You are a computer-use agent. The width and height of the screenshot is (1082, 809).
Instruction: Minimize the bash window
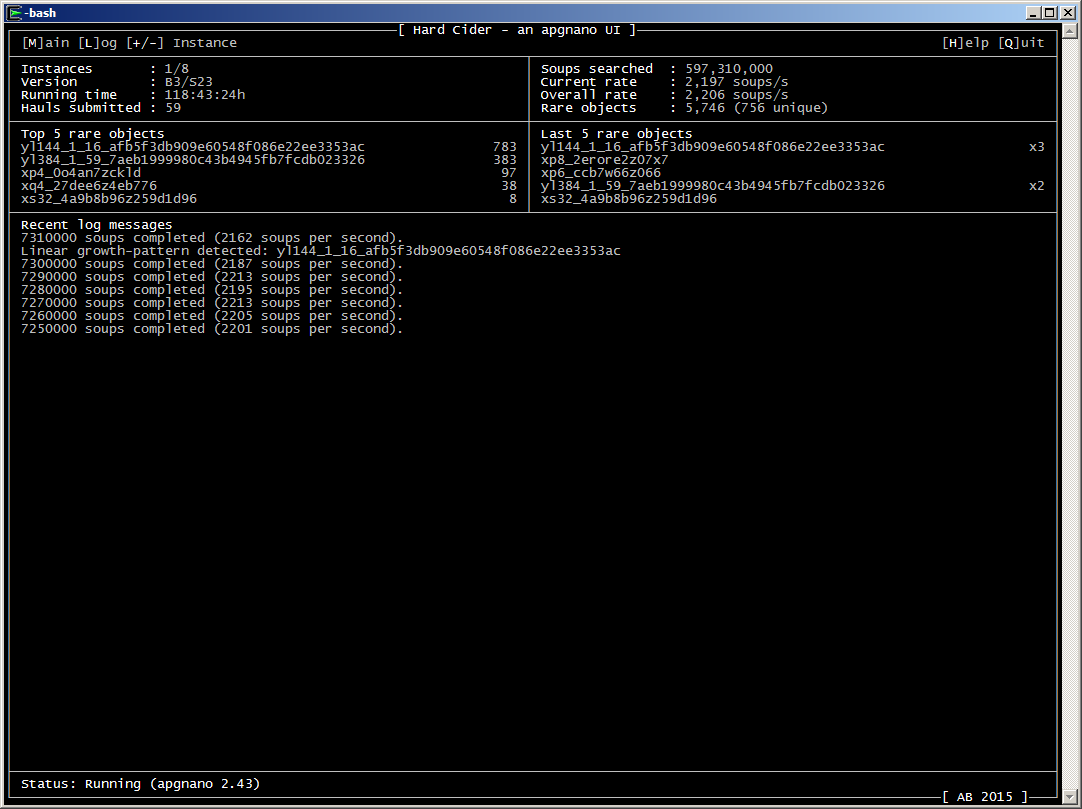pyautogui.click(x=1031, y=13)
